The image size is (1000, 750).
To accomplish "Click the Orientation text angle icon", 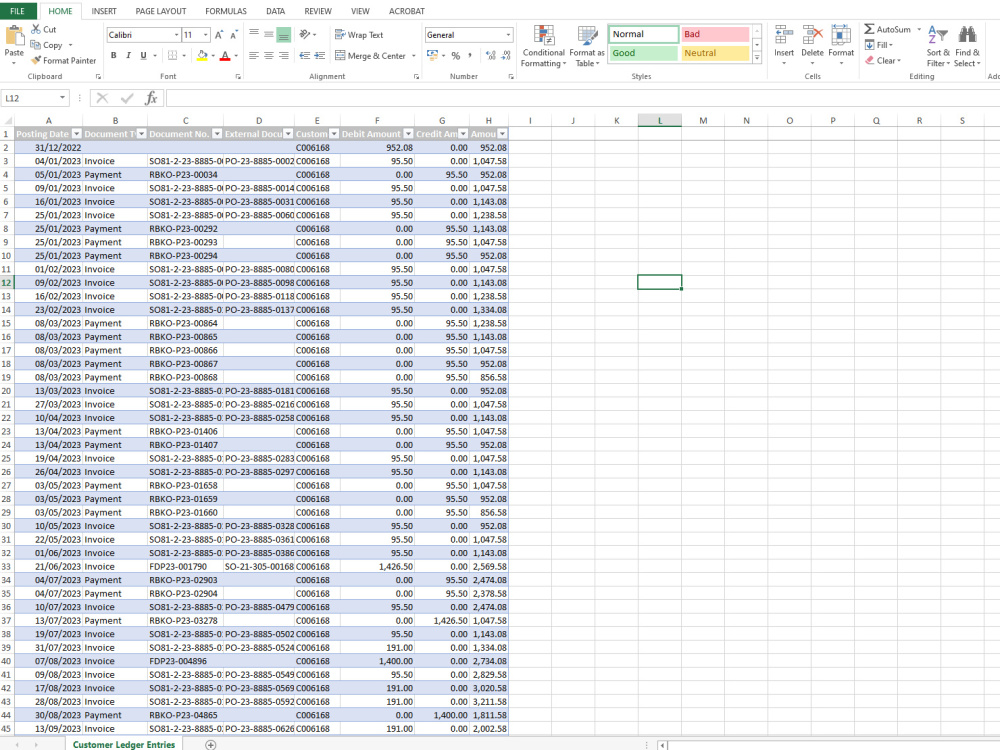I will (x=305, y=34).
